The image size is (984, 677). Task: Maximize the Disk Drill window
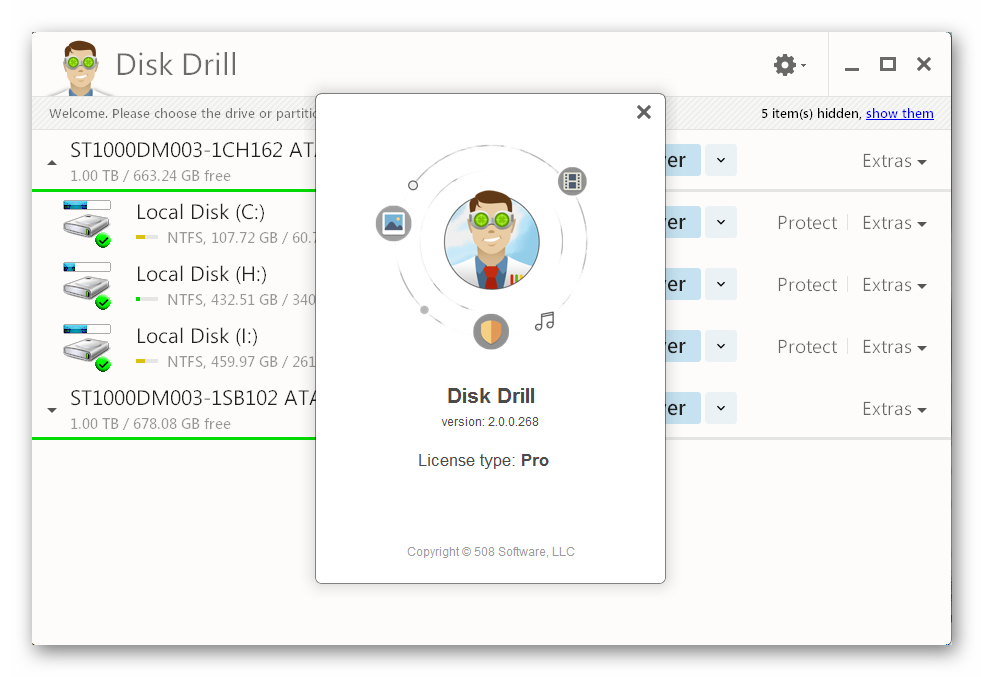tap(887, 64)
